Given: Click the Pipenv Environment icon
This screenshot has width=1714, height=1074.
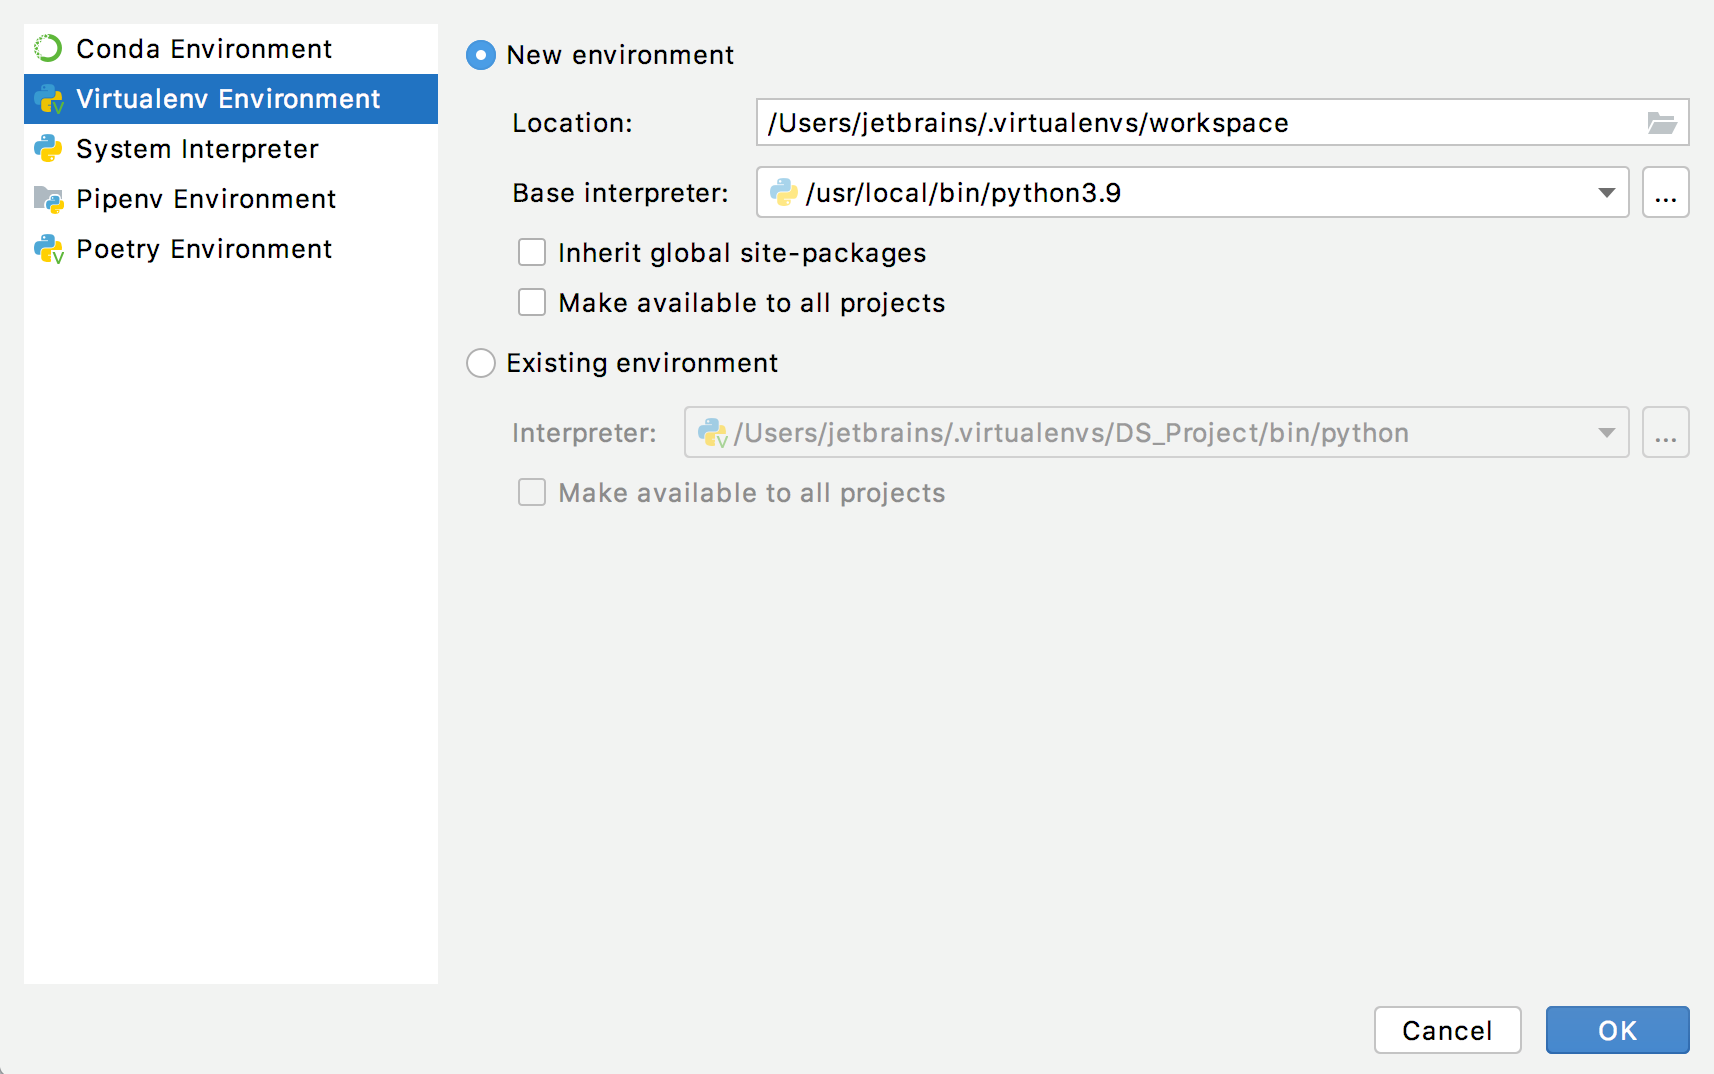Looking at the screenshot, I should click(x=47, y=198).
